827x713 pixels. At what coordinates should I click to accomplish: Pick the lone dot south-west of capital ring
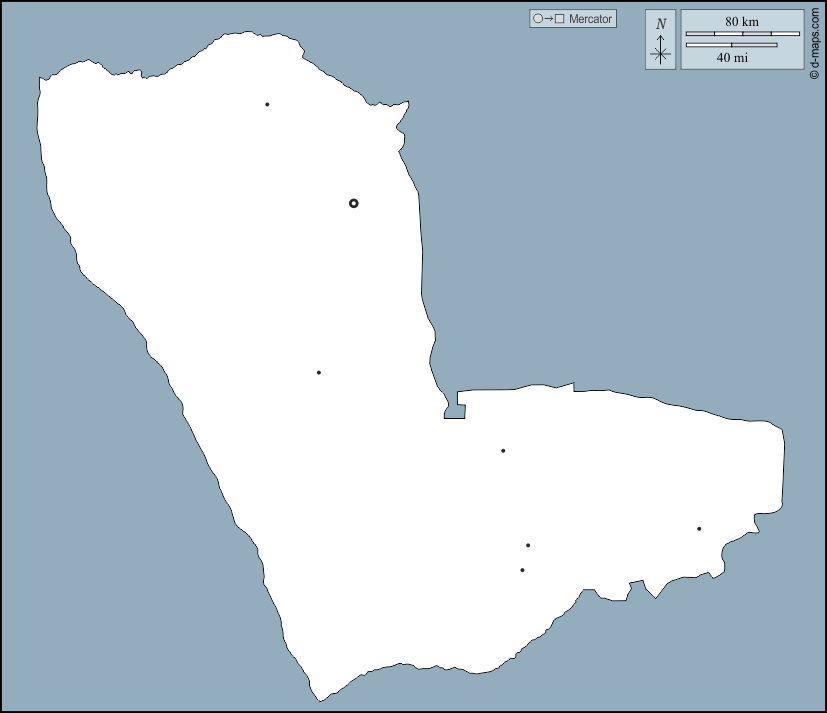318,372
